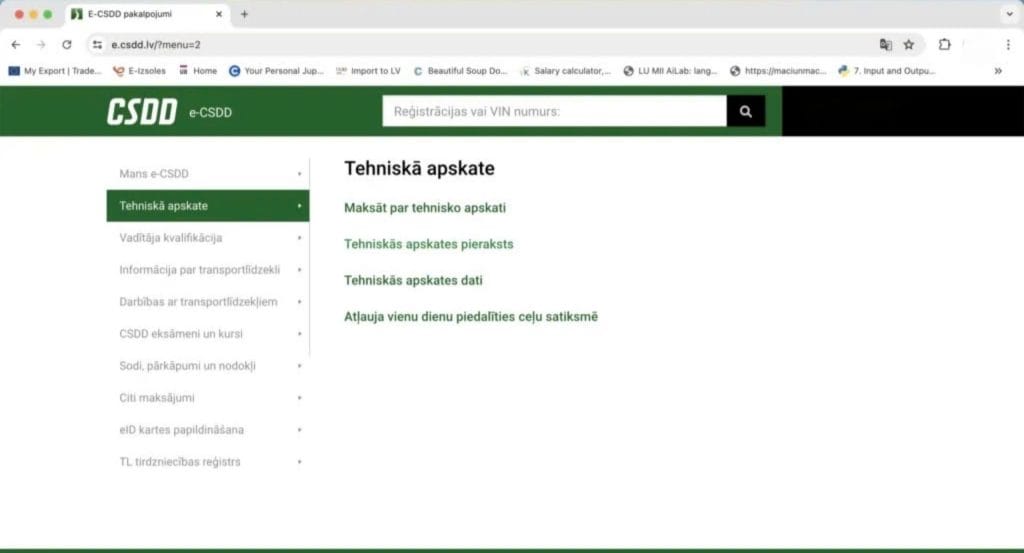Open tab list dropdown chevron

point(1007,14)
